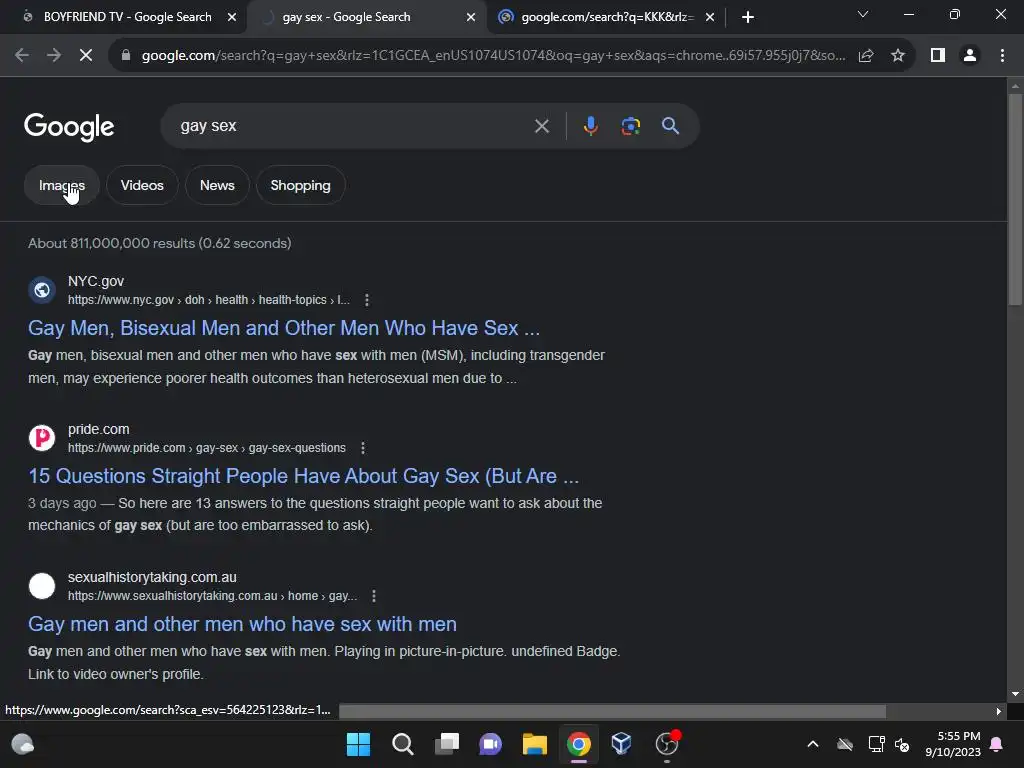Open the 'Gay Men, Bisexual Men and Other Men' result
Image resolution: width=1024 pixels, height=768 pixels.
tap(284, 328)
